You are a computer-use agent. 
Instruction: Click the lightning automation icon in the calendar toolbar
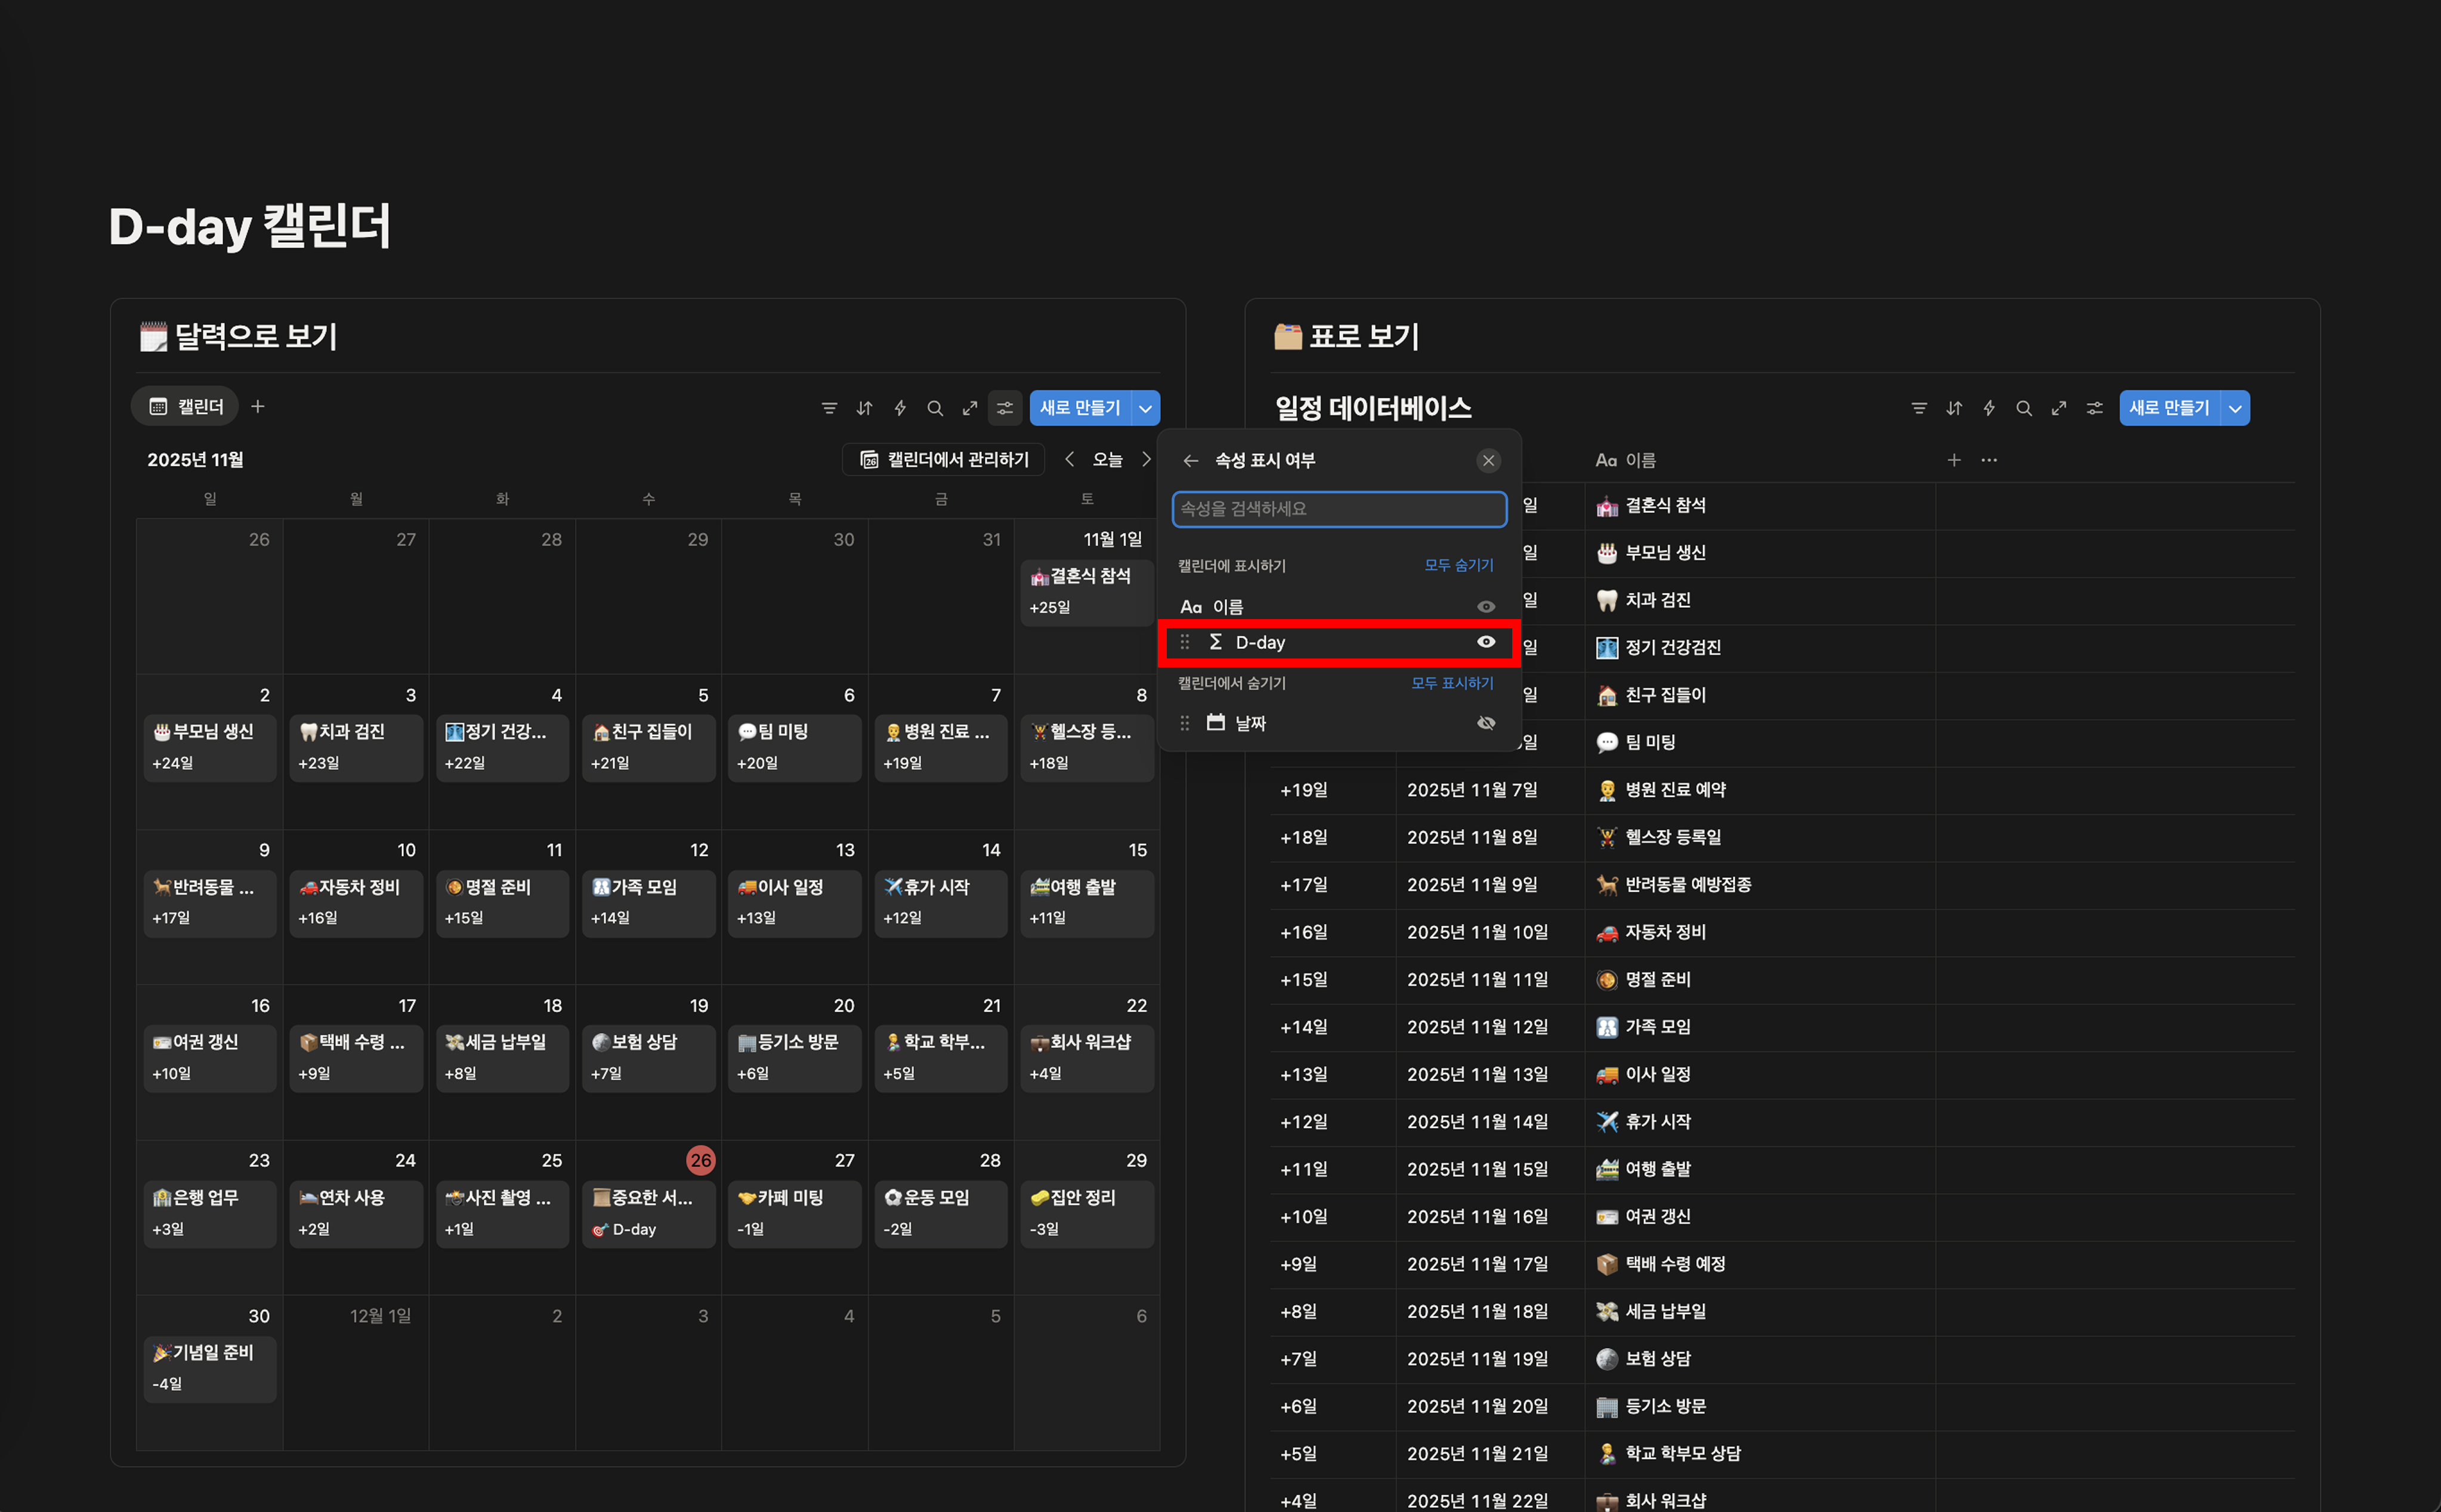[x=900, y=408]
